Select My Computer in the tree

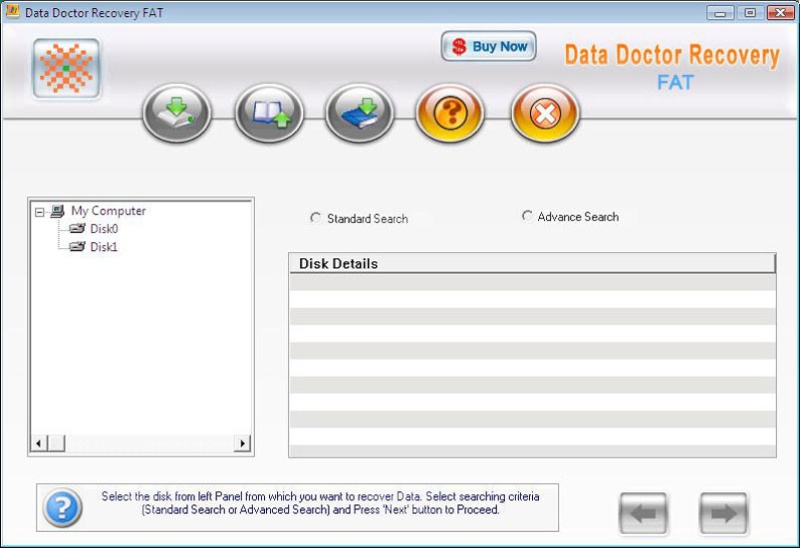108,211
